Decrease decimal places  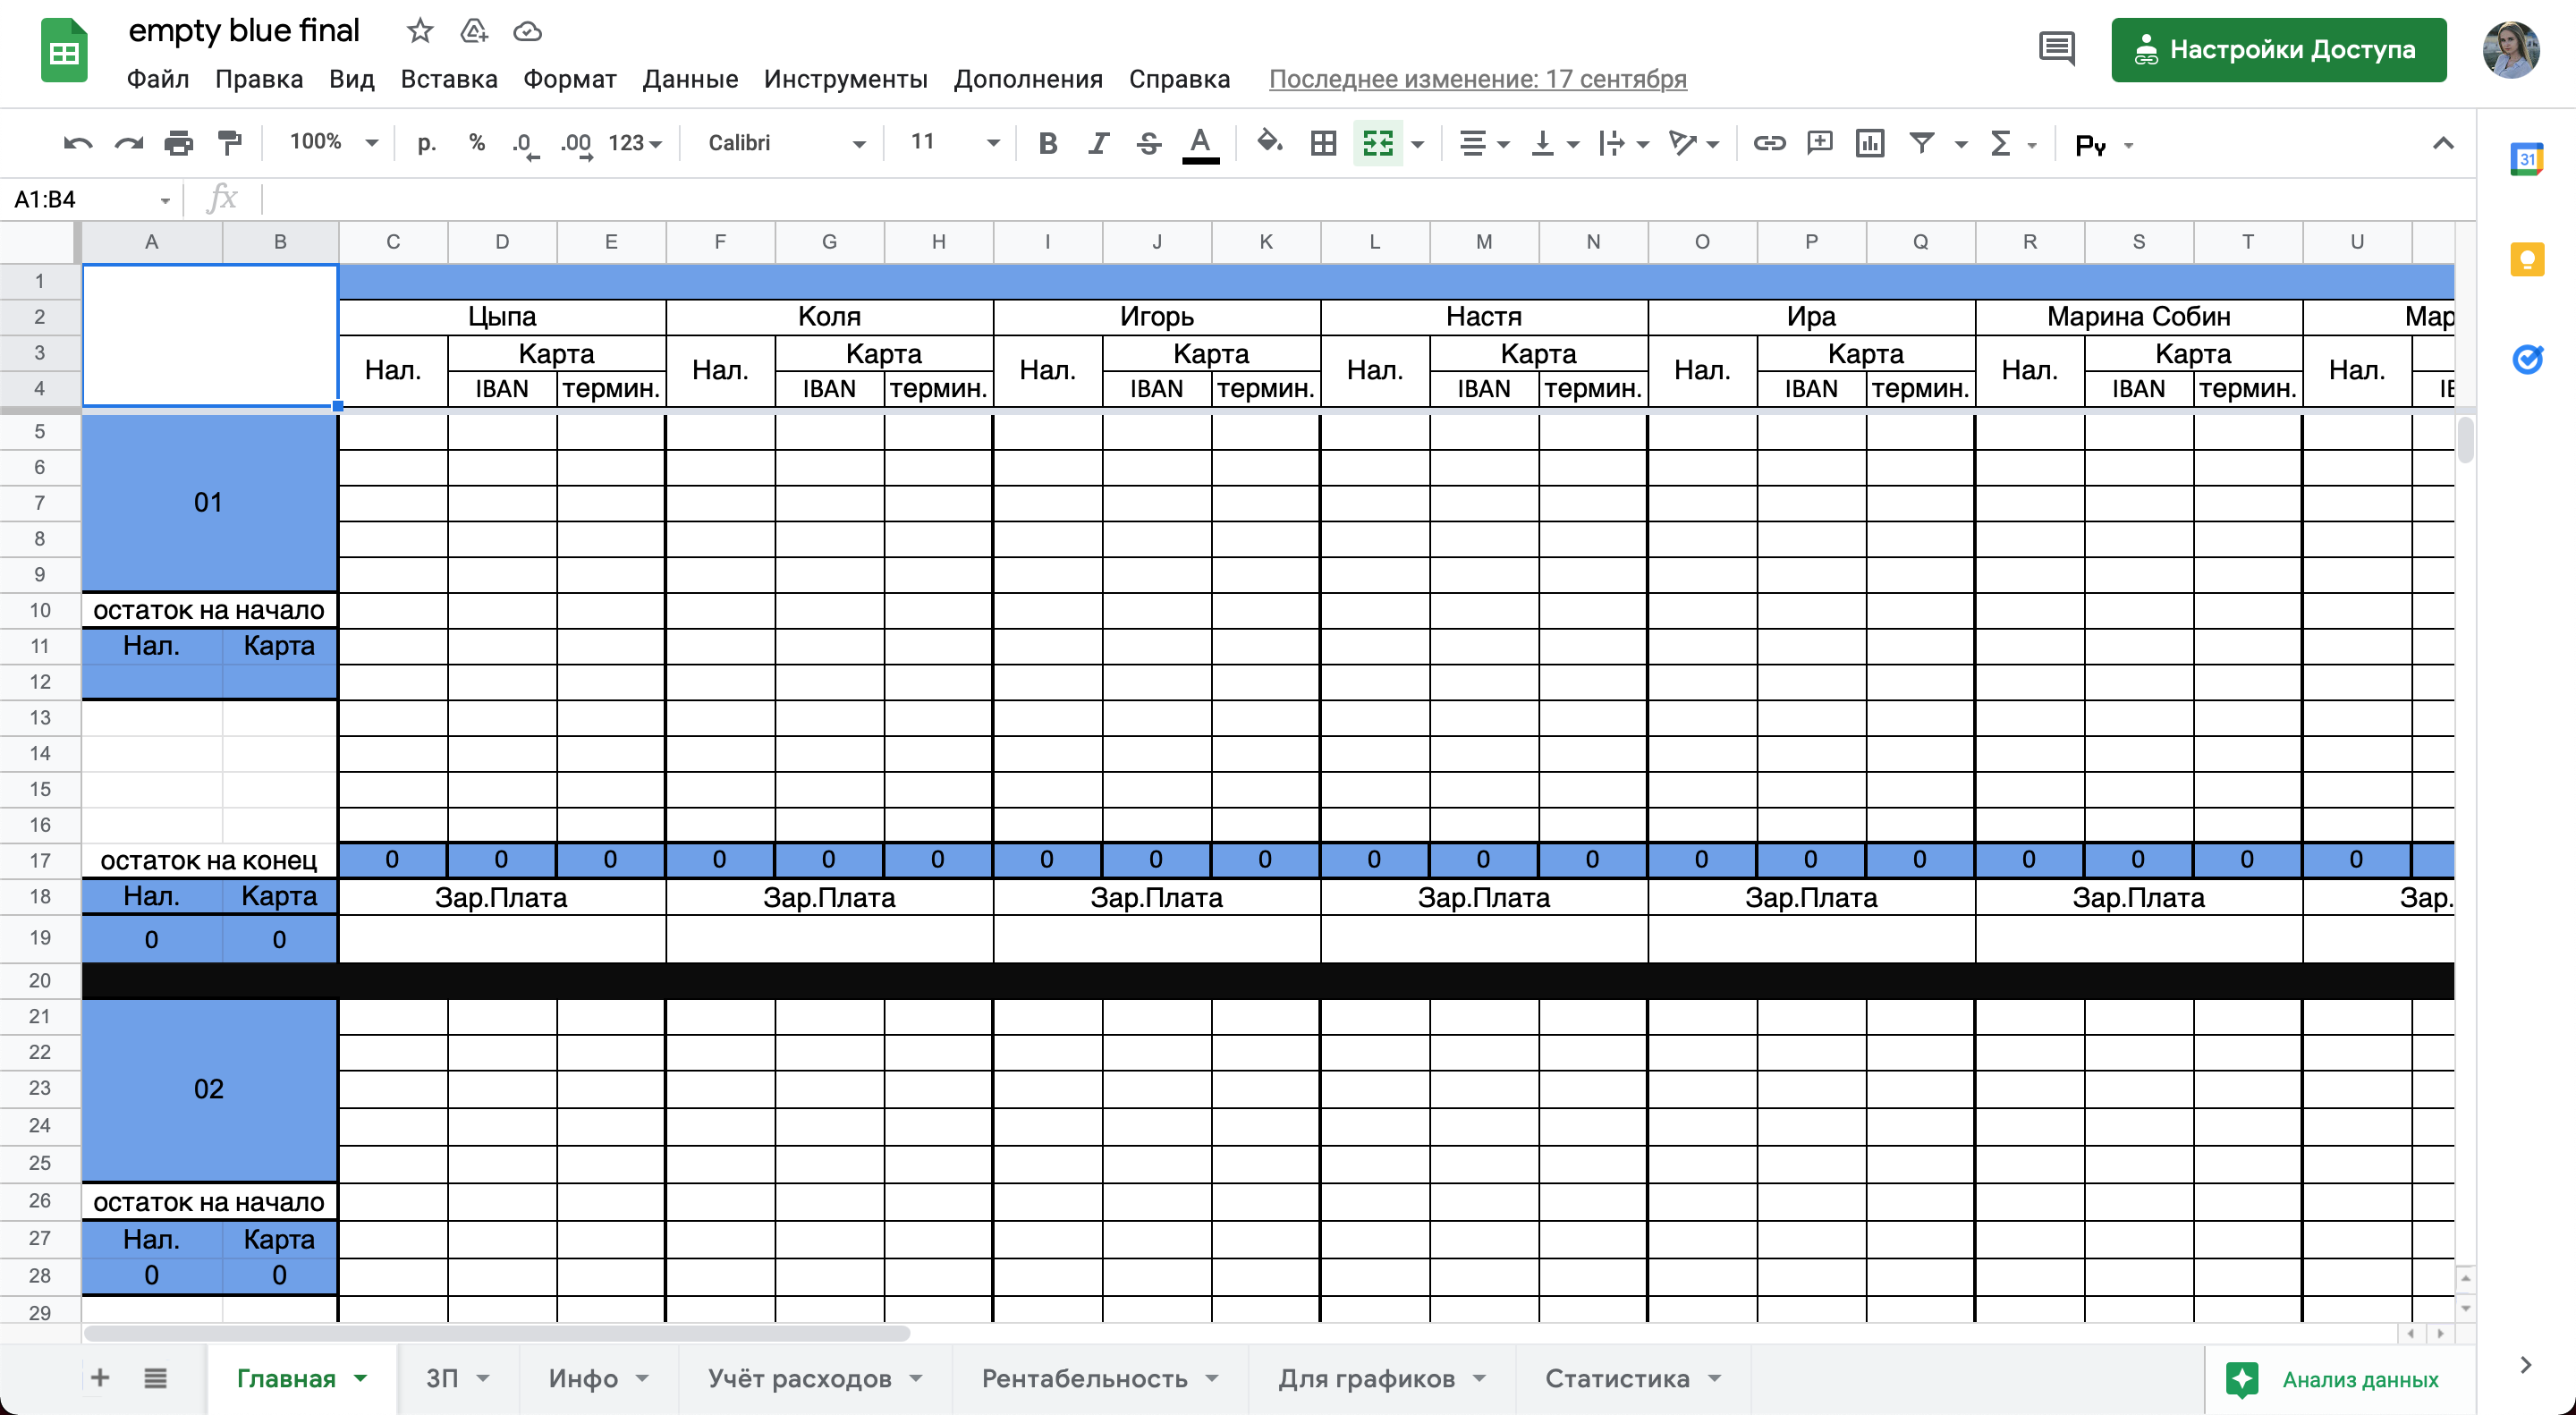click(x=525, y=144)
